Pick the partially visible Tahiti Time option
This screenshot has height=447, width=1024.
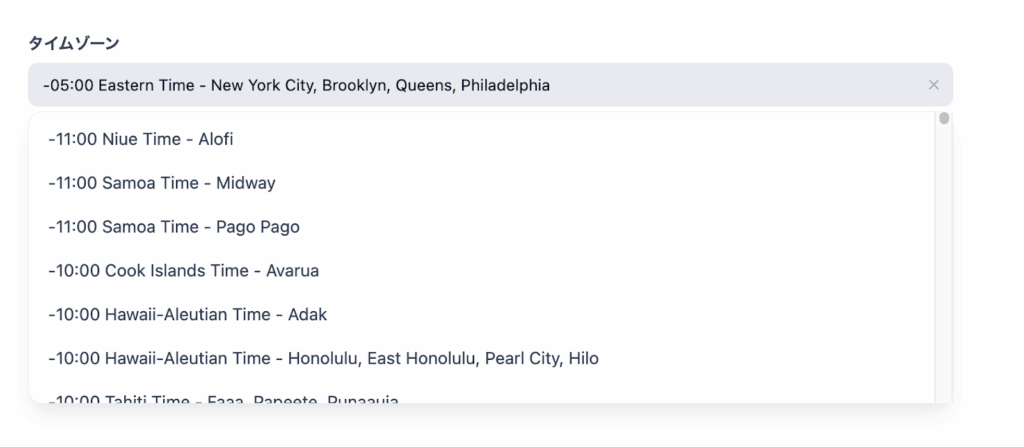pyautogui.click(x=222, y=399)
